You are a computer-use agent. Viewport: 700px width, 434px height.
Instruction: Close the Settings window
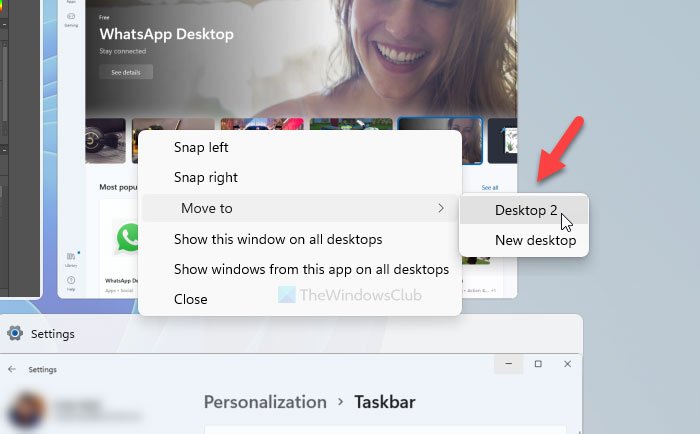click(x=567, y=364)
